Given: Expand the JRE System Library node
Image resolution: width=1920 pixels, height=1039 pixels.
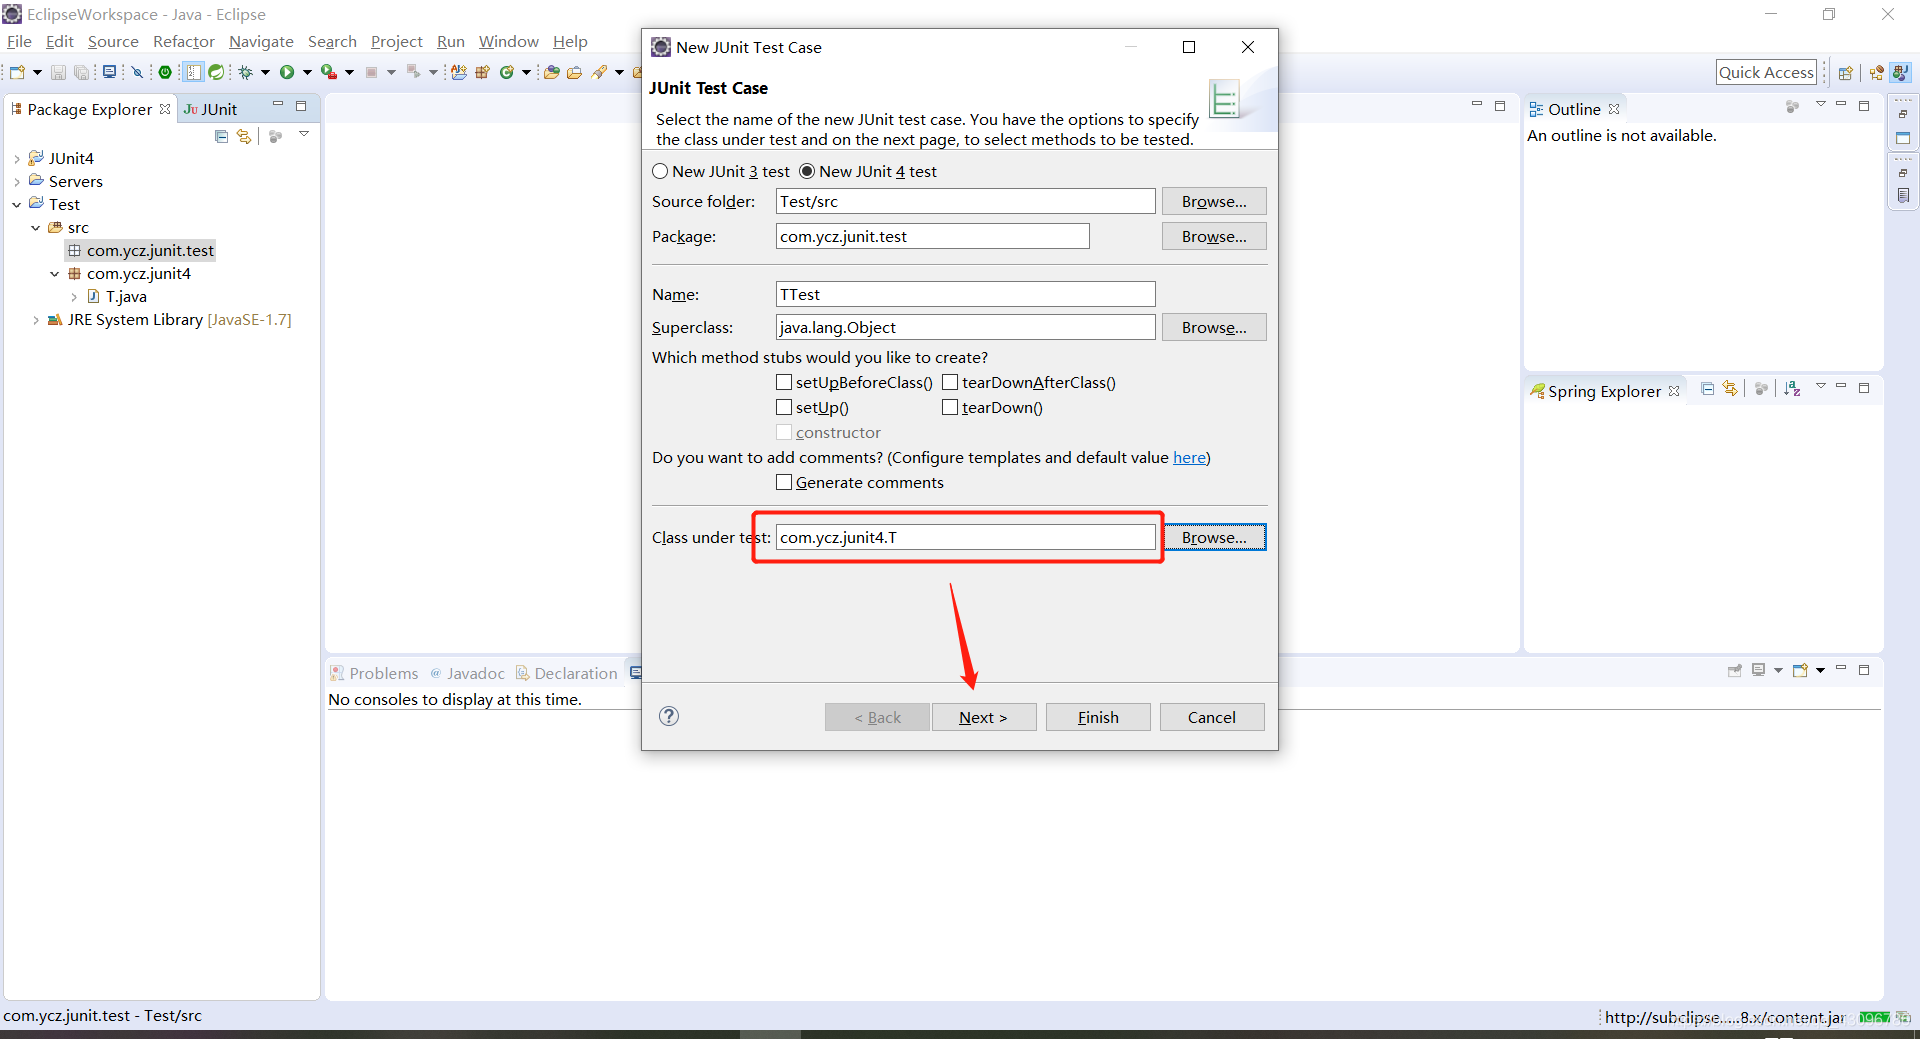Looking at the screenshot, I should point(36,320).
